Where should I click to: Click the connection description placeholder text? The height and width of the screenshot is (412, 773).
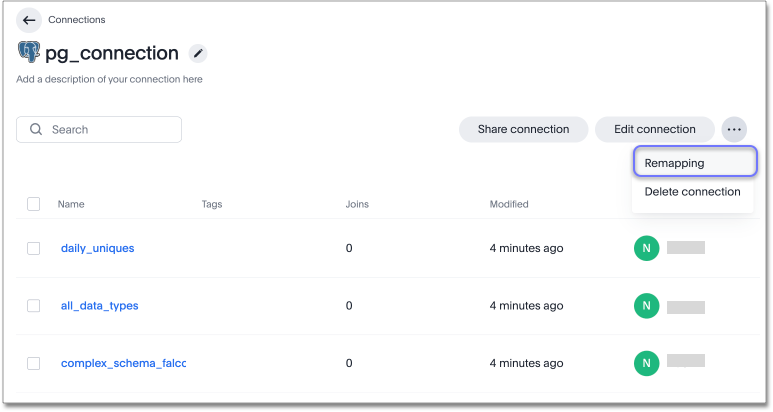click(109, 79)
